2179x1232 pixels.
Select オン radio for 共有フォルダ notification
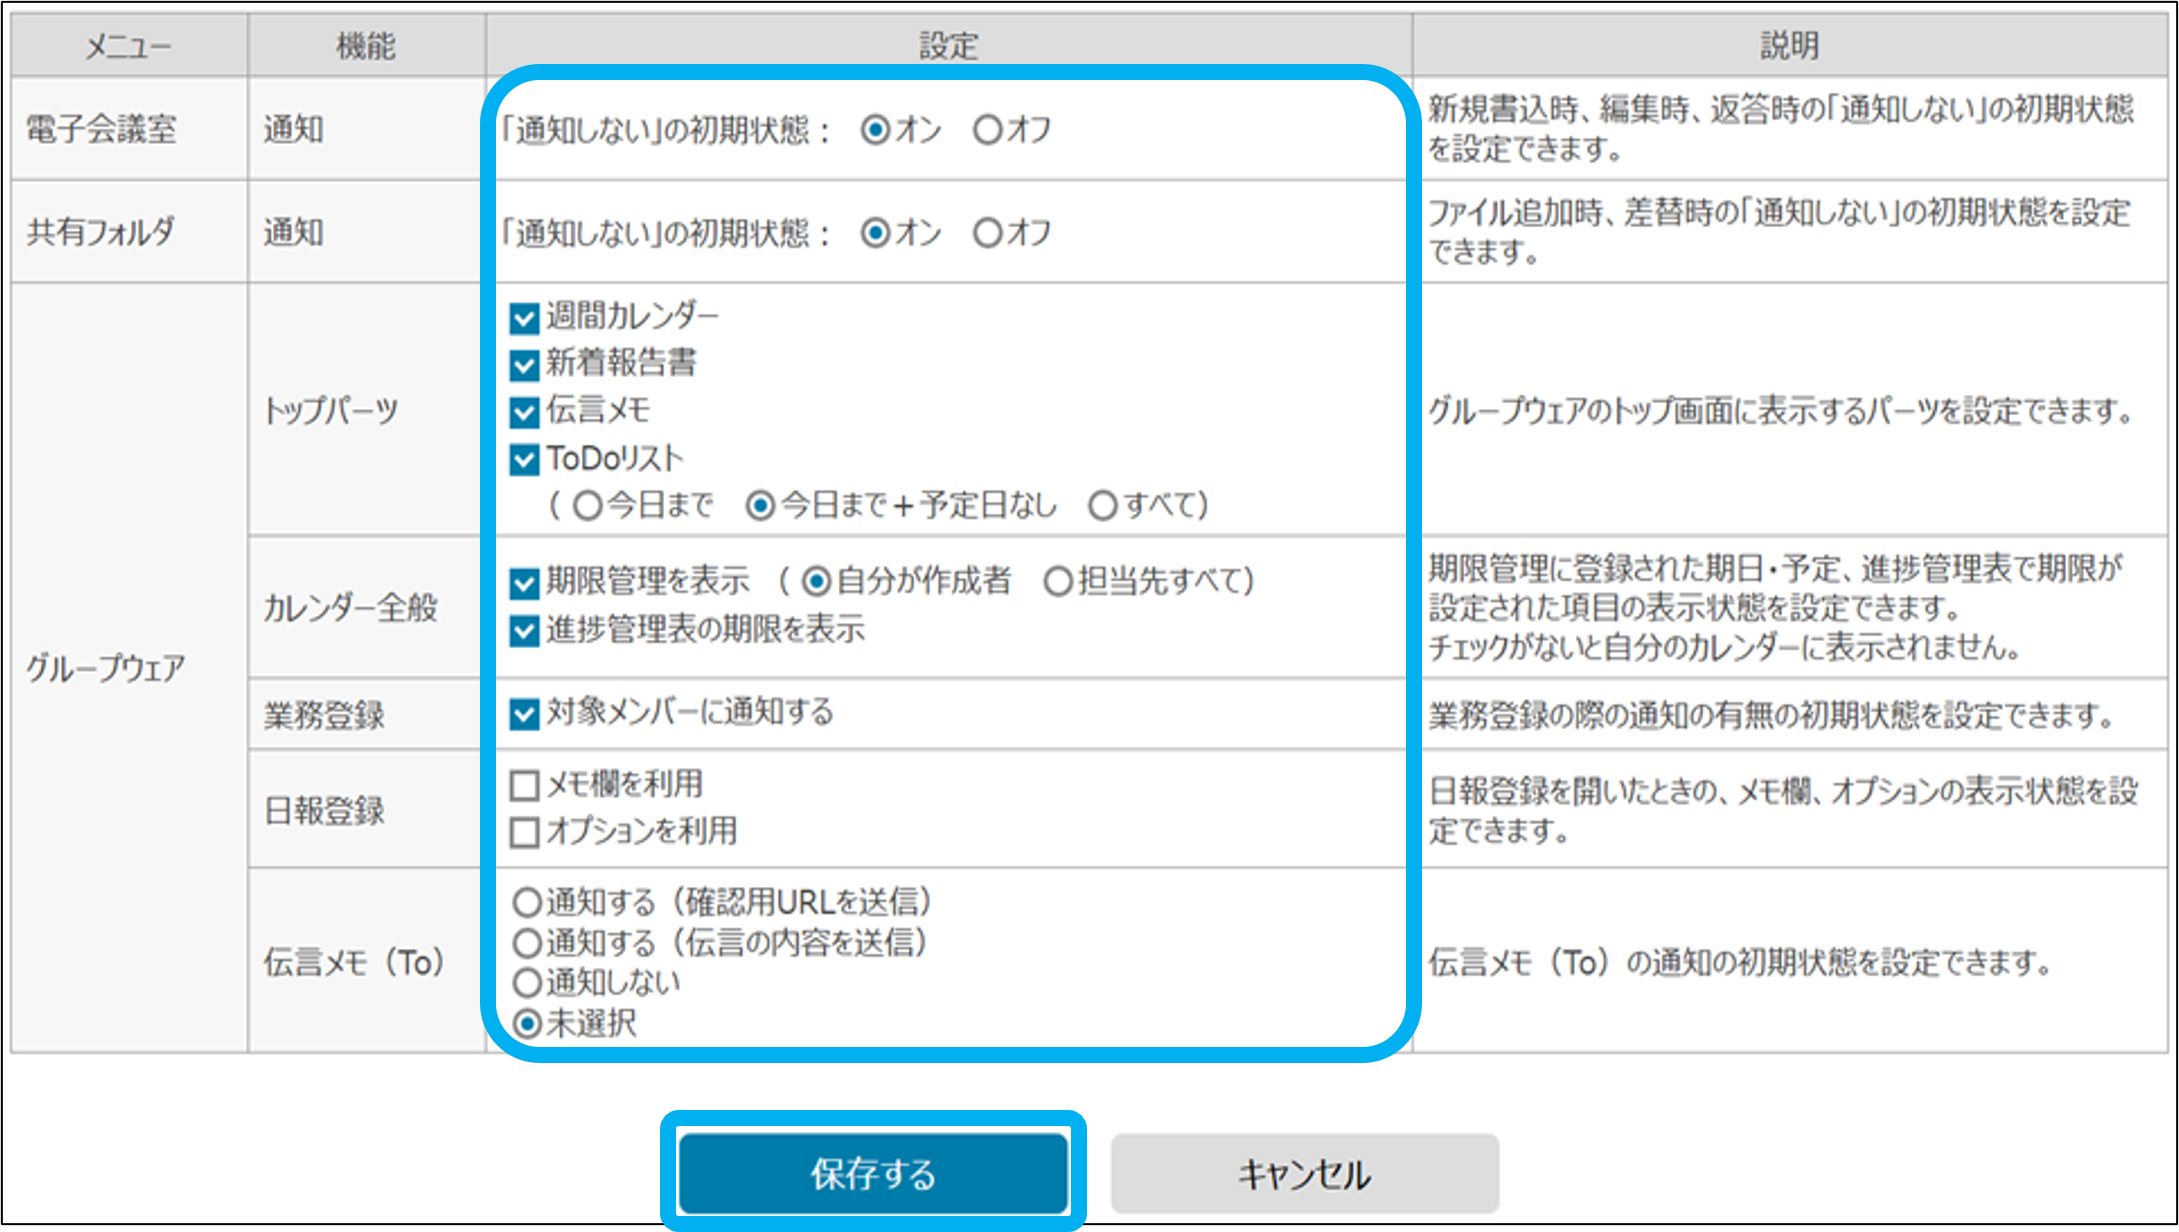875,233
